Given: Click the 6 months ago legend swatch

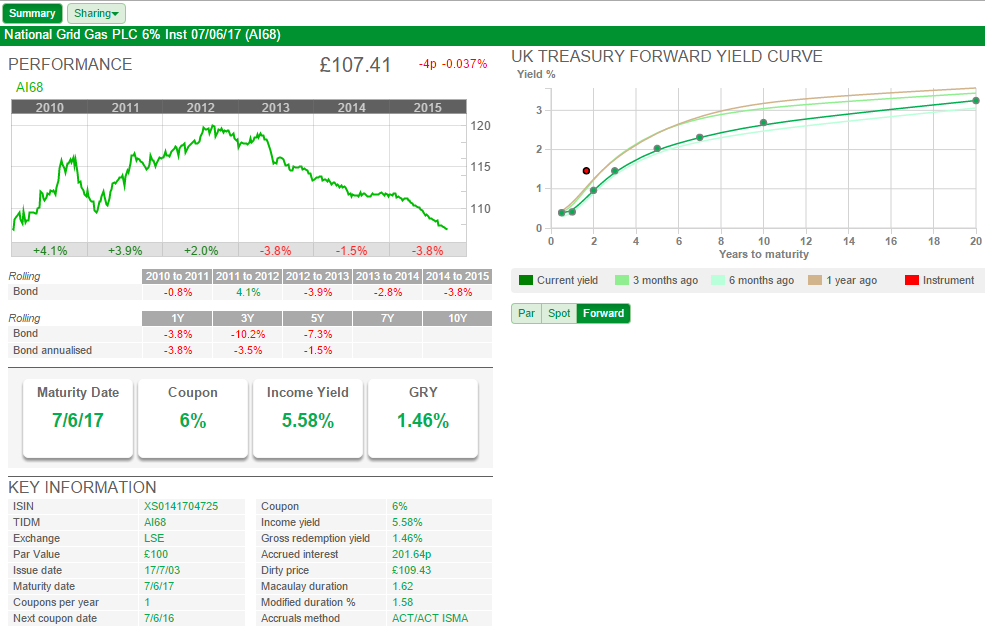Looking at the screenshot, I should point(718,280).
